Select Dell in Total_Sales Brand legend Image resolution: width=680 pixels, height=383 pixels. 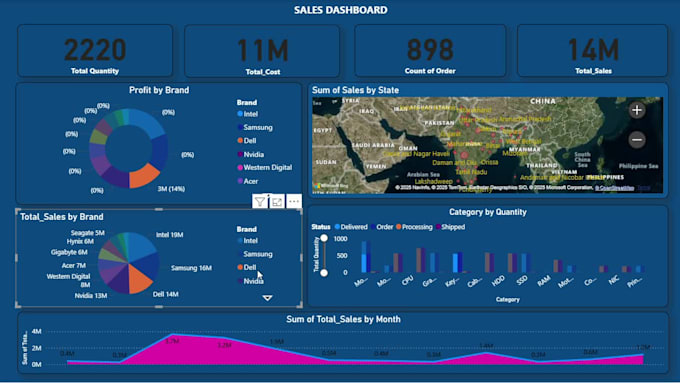247,267
